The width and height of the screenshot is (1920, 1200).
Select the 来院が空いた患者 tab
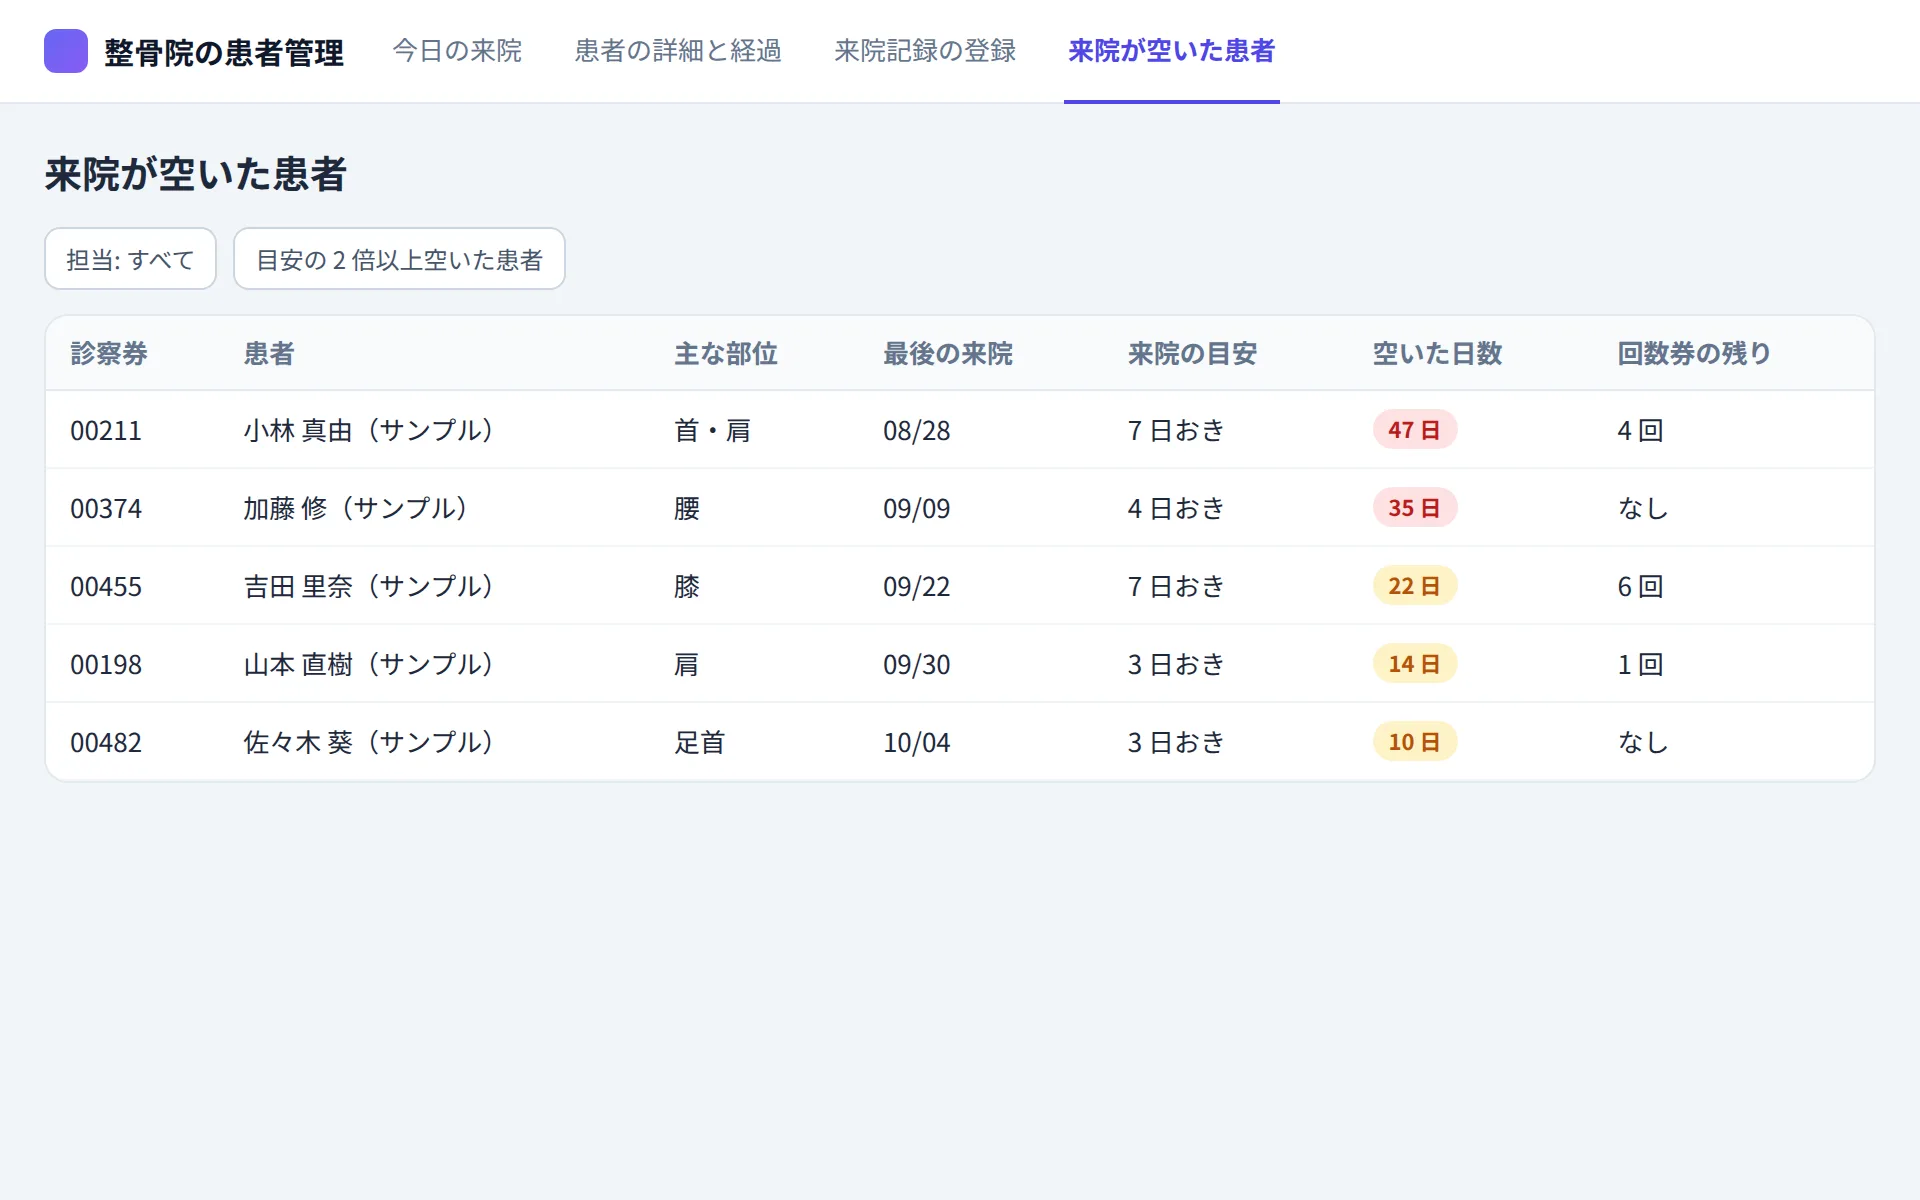pos(1171,51)
